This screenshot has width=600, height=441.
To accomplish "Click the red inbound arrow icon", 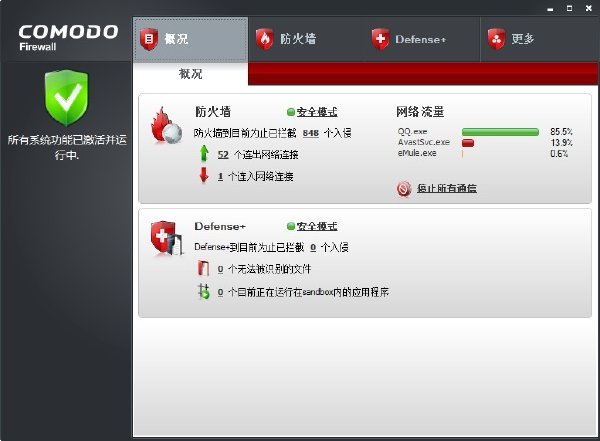I will pyautogui.click(x=204, y=175).
